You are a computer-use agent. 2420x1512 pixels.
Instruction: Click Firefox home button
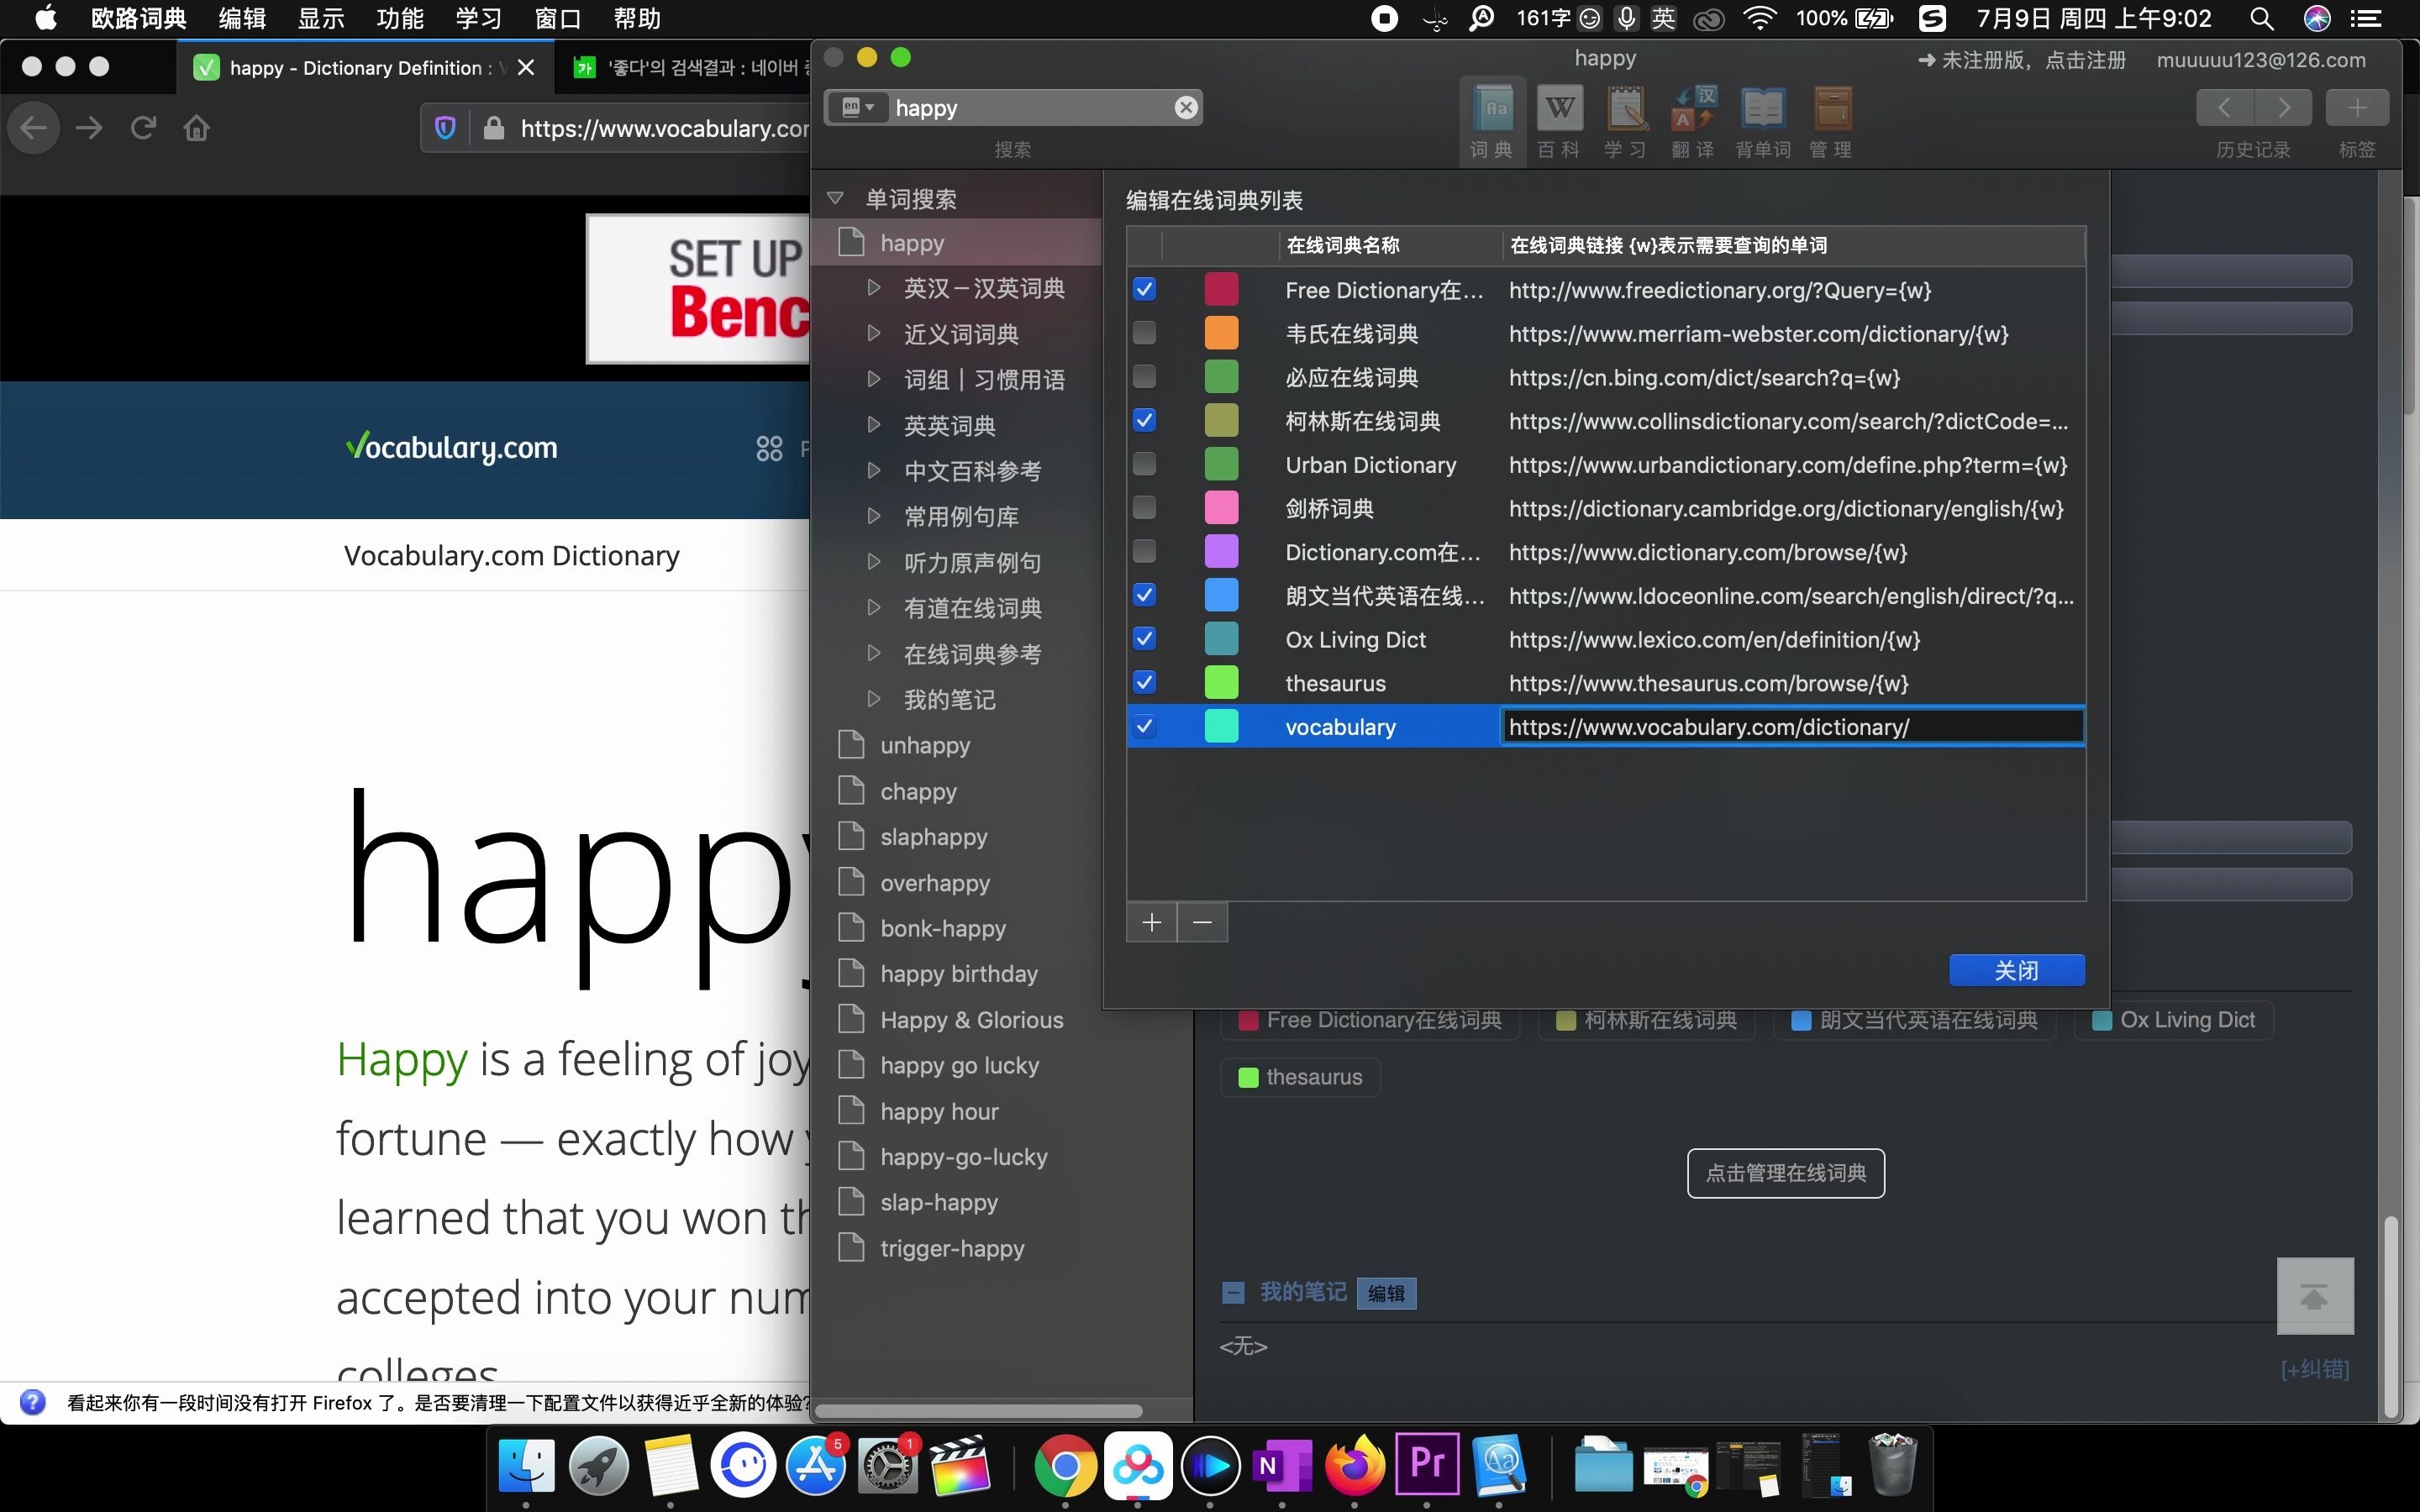coord(197,128)
